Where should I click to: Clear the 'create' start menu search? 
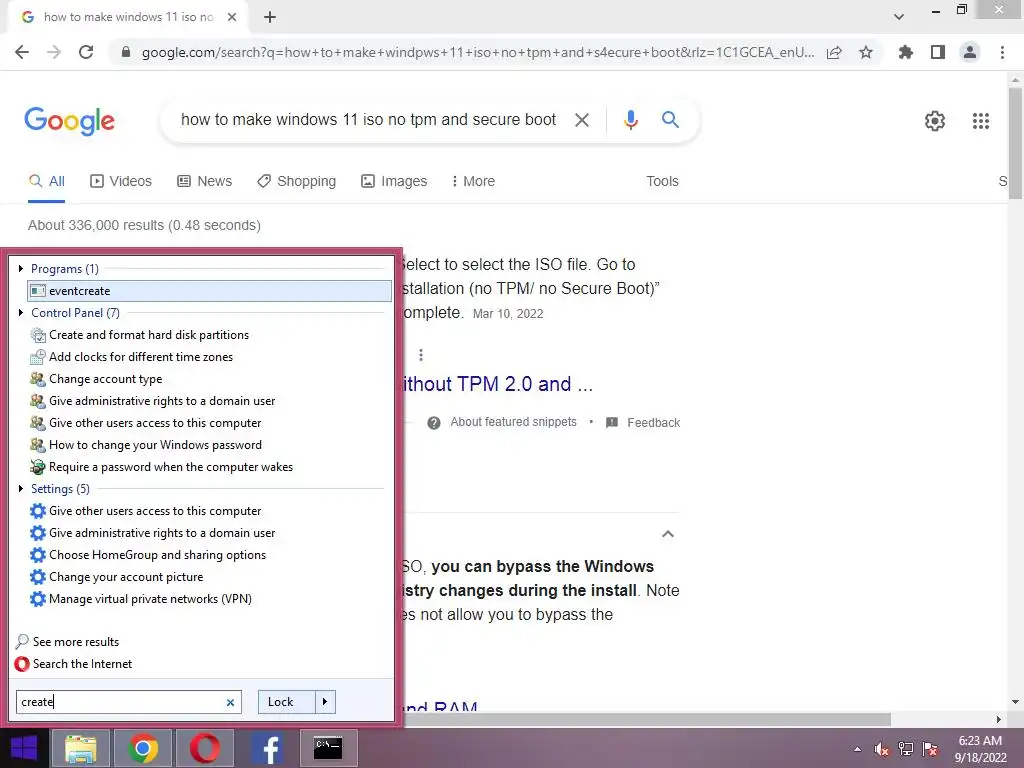pos(230,703)
